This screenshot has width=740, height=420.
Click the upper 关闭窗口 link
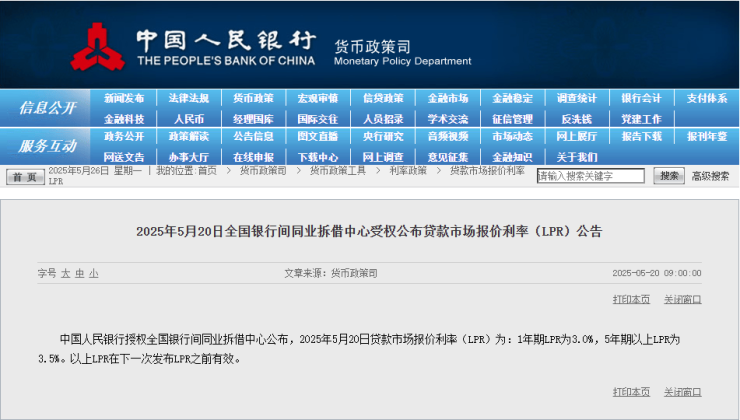682,299
